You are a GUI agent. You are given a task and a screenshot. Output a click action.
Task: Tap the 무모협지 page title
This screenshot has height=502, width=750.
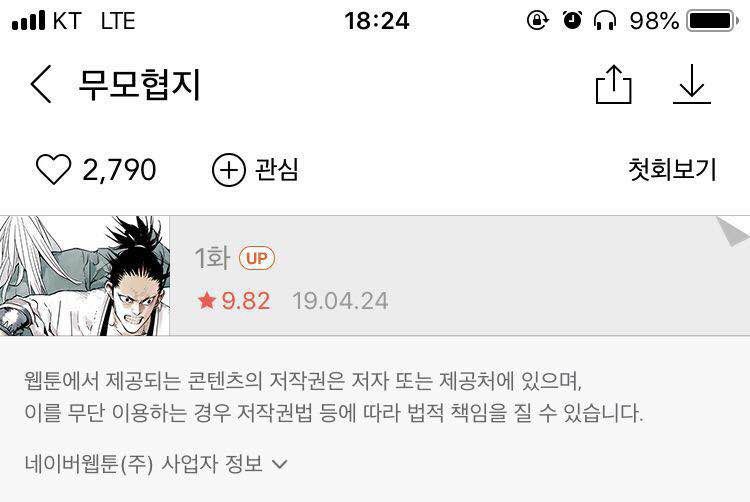click(139, 85)
